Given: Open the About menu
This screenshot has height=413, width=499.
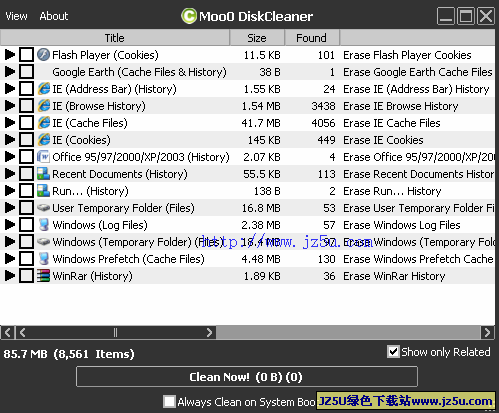Looking at the screenshot, I should tap(54, 16).
